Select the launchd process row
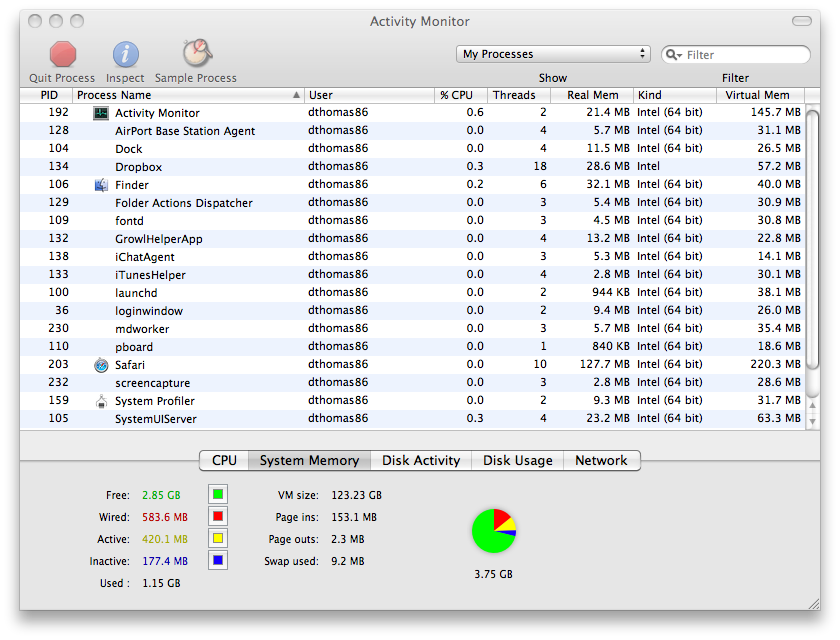Image resolution: width=840 pixels, height=640 pixels. (x=412, y=292)
